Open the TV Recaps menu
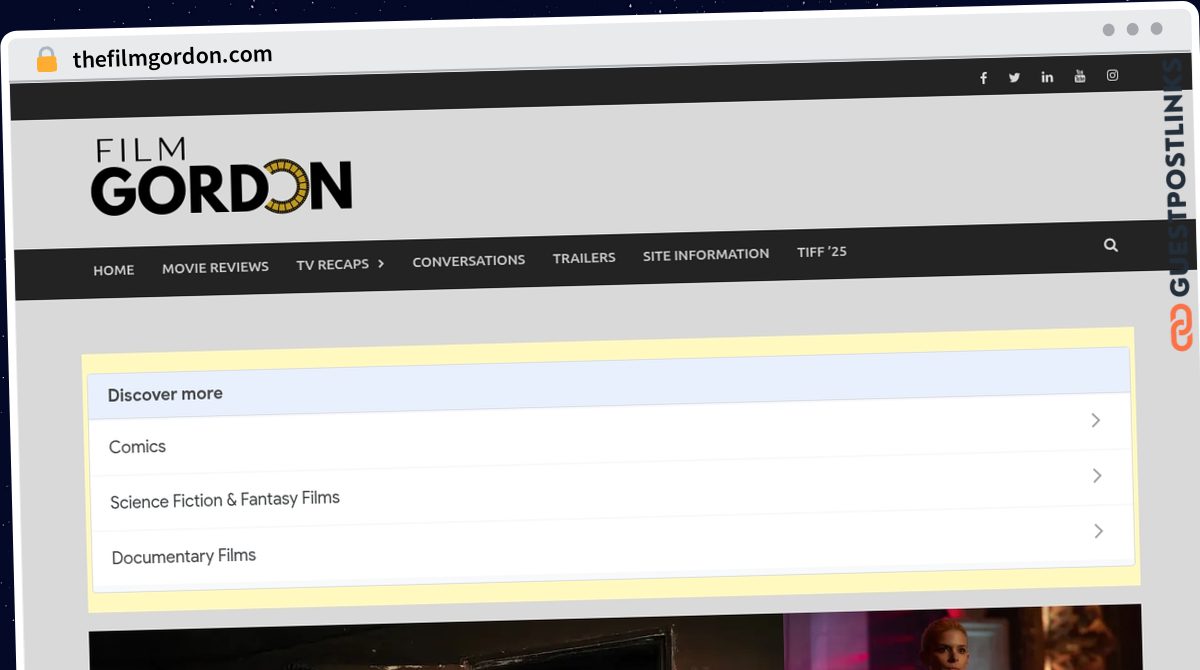Screen dimensions: 1200x670 (333, 265)
